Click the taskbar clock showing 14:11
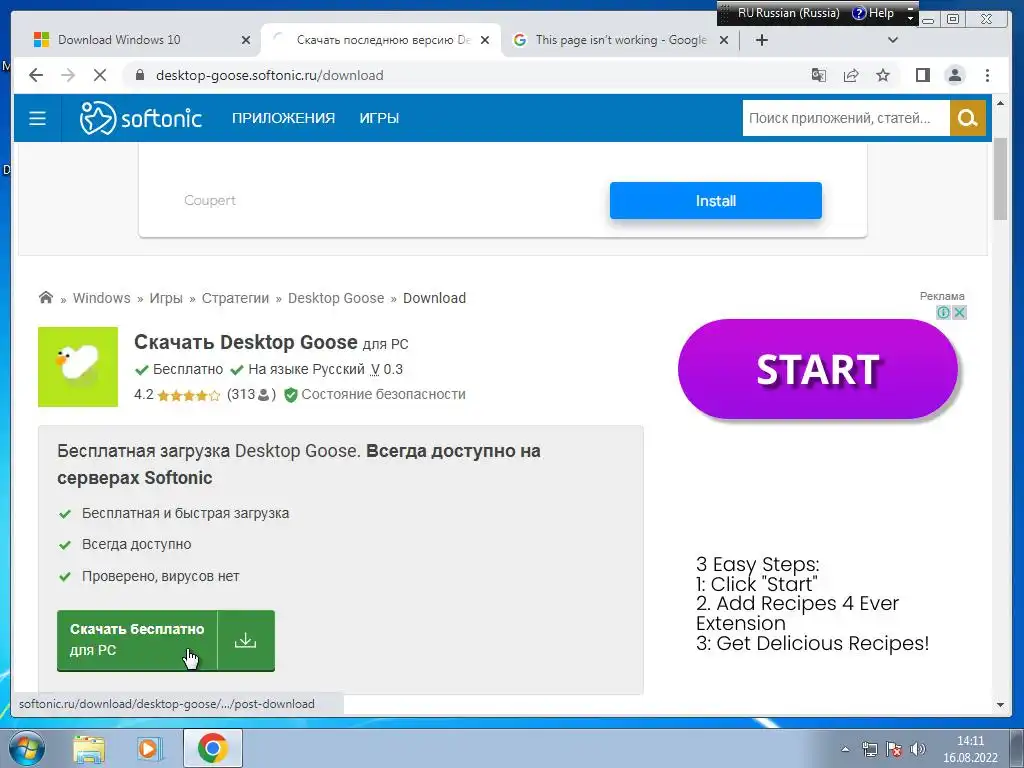 point(970,749)
